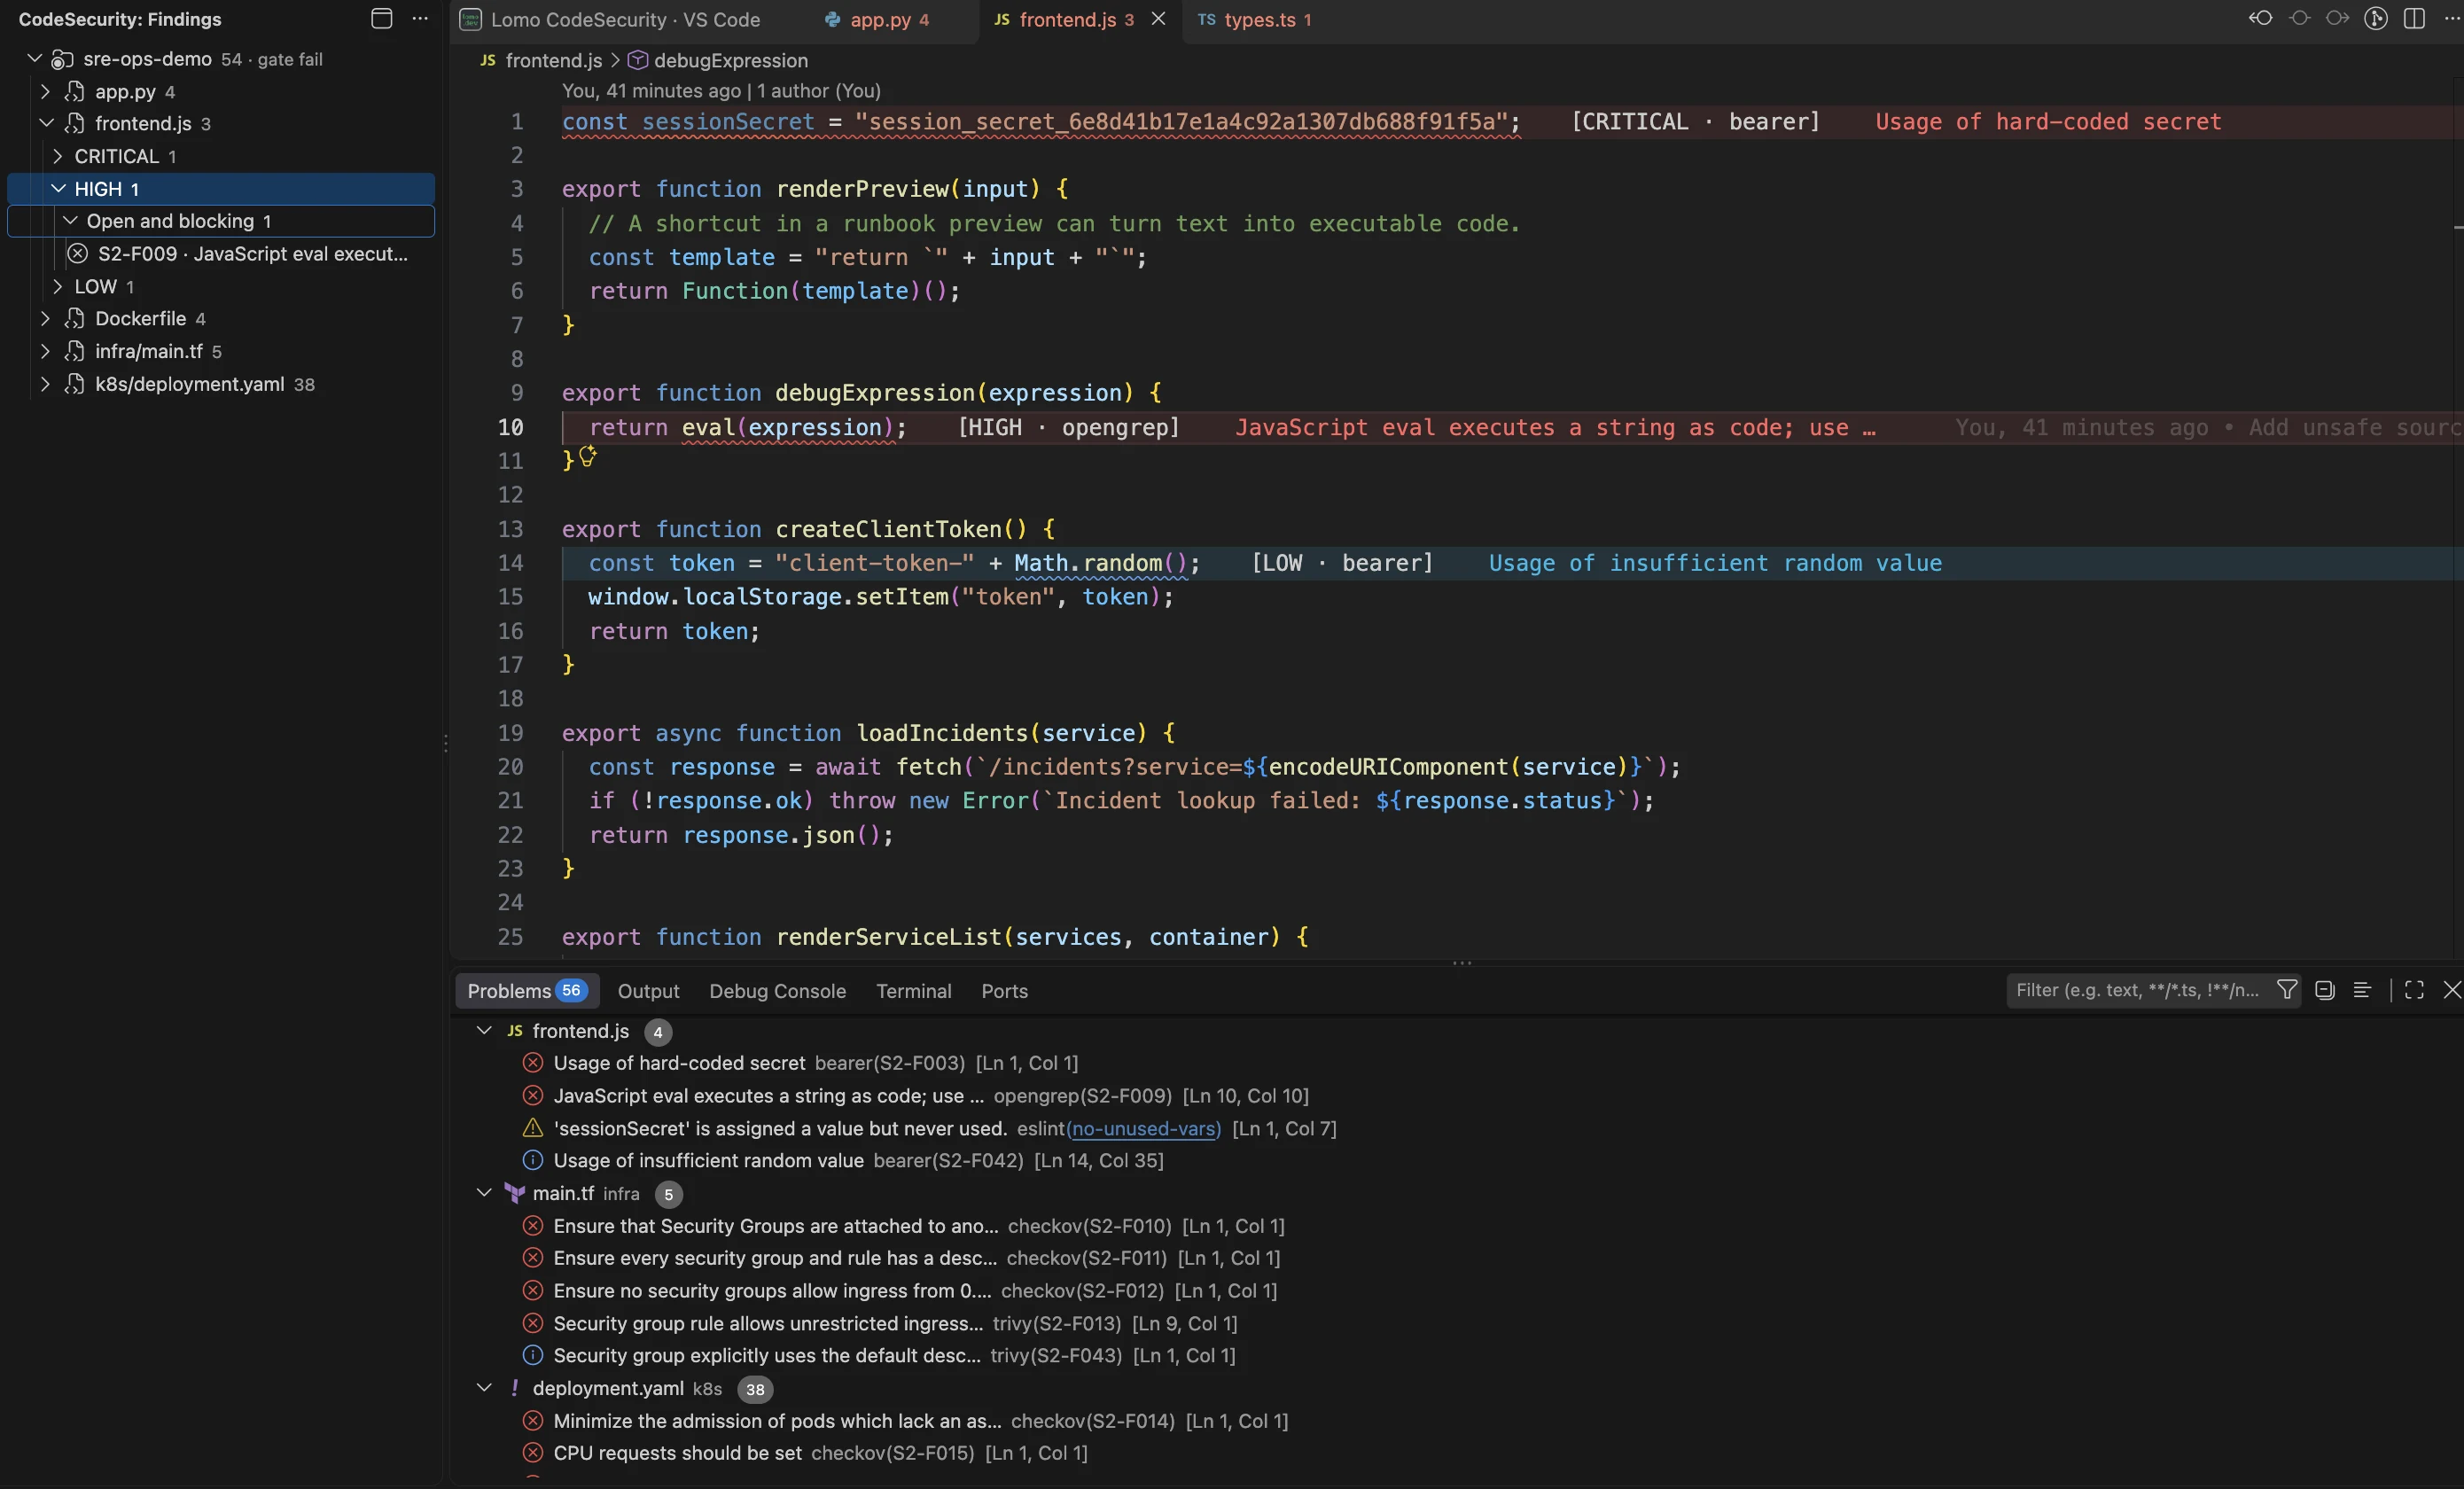Expand the LOW severity group

(x=57, y=286)
